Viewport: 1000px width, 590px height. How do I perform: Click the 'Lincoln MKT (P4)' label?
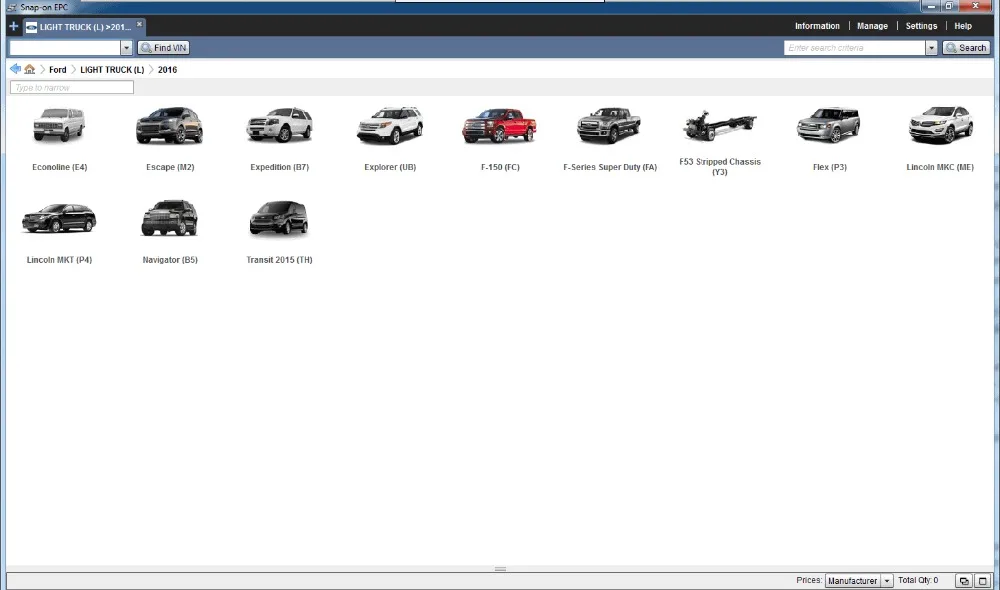pos(59,260)
